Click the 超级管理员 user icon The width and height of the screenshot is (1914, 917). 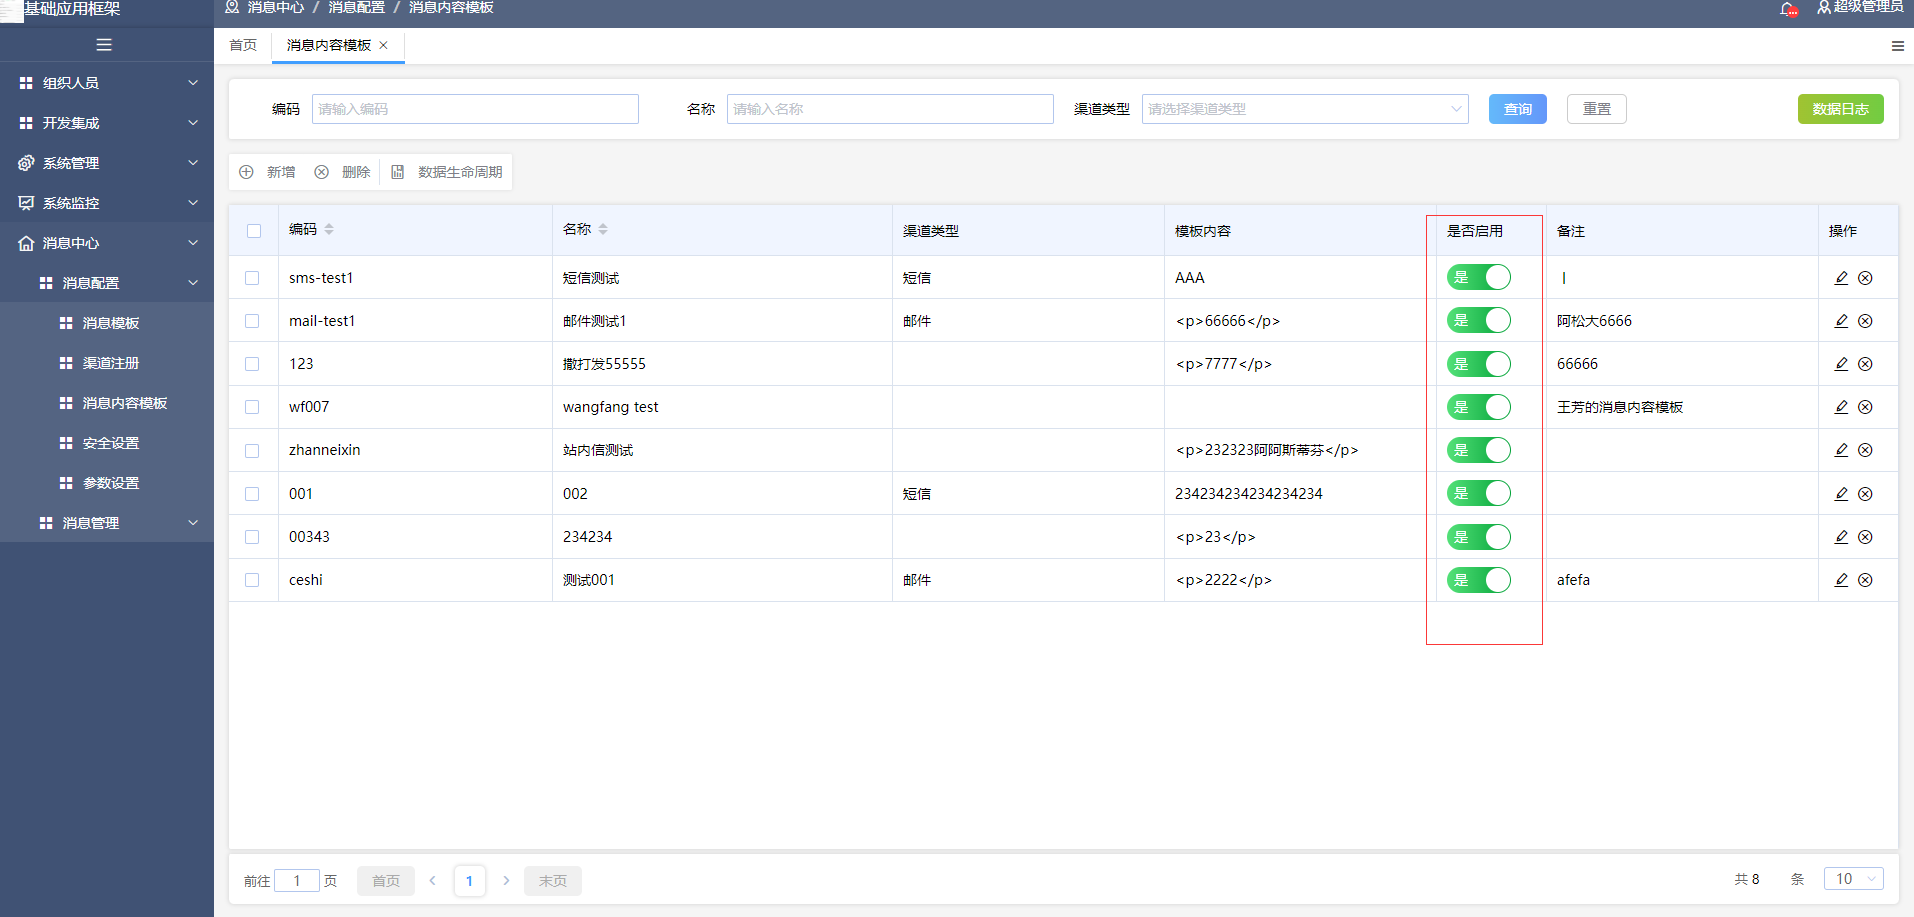coord(1824,7)
